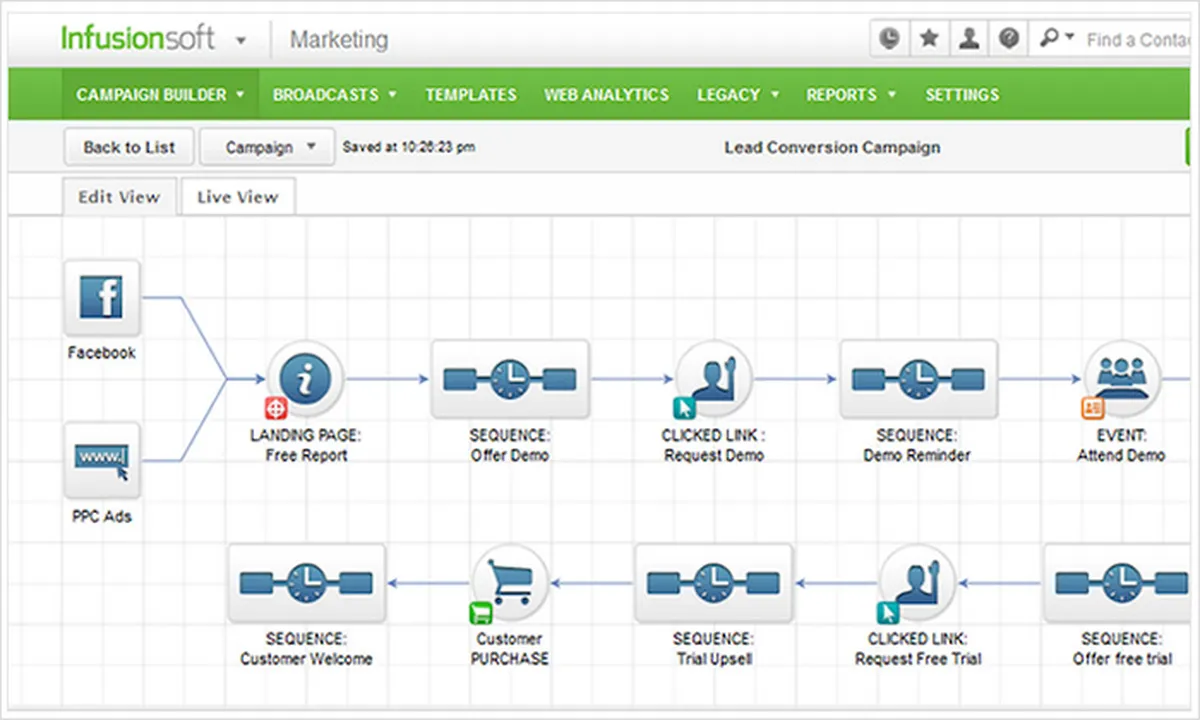Click the Lead Conversion Campaign title
The height and width of the screenshot is (720, 1200).
832,147
